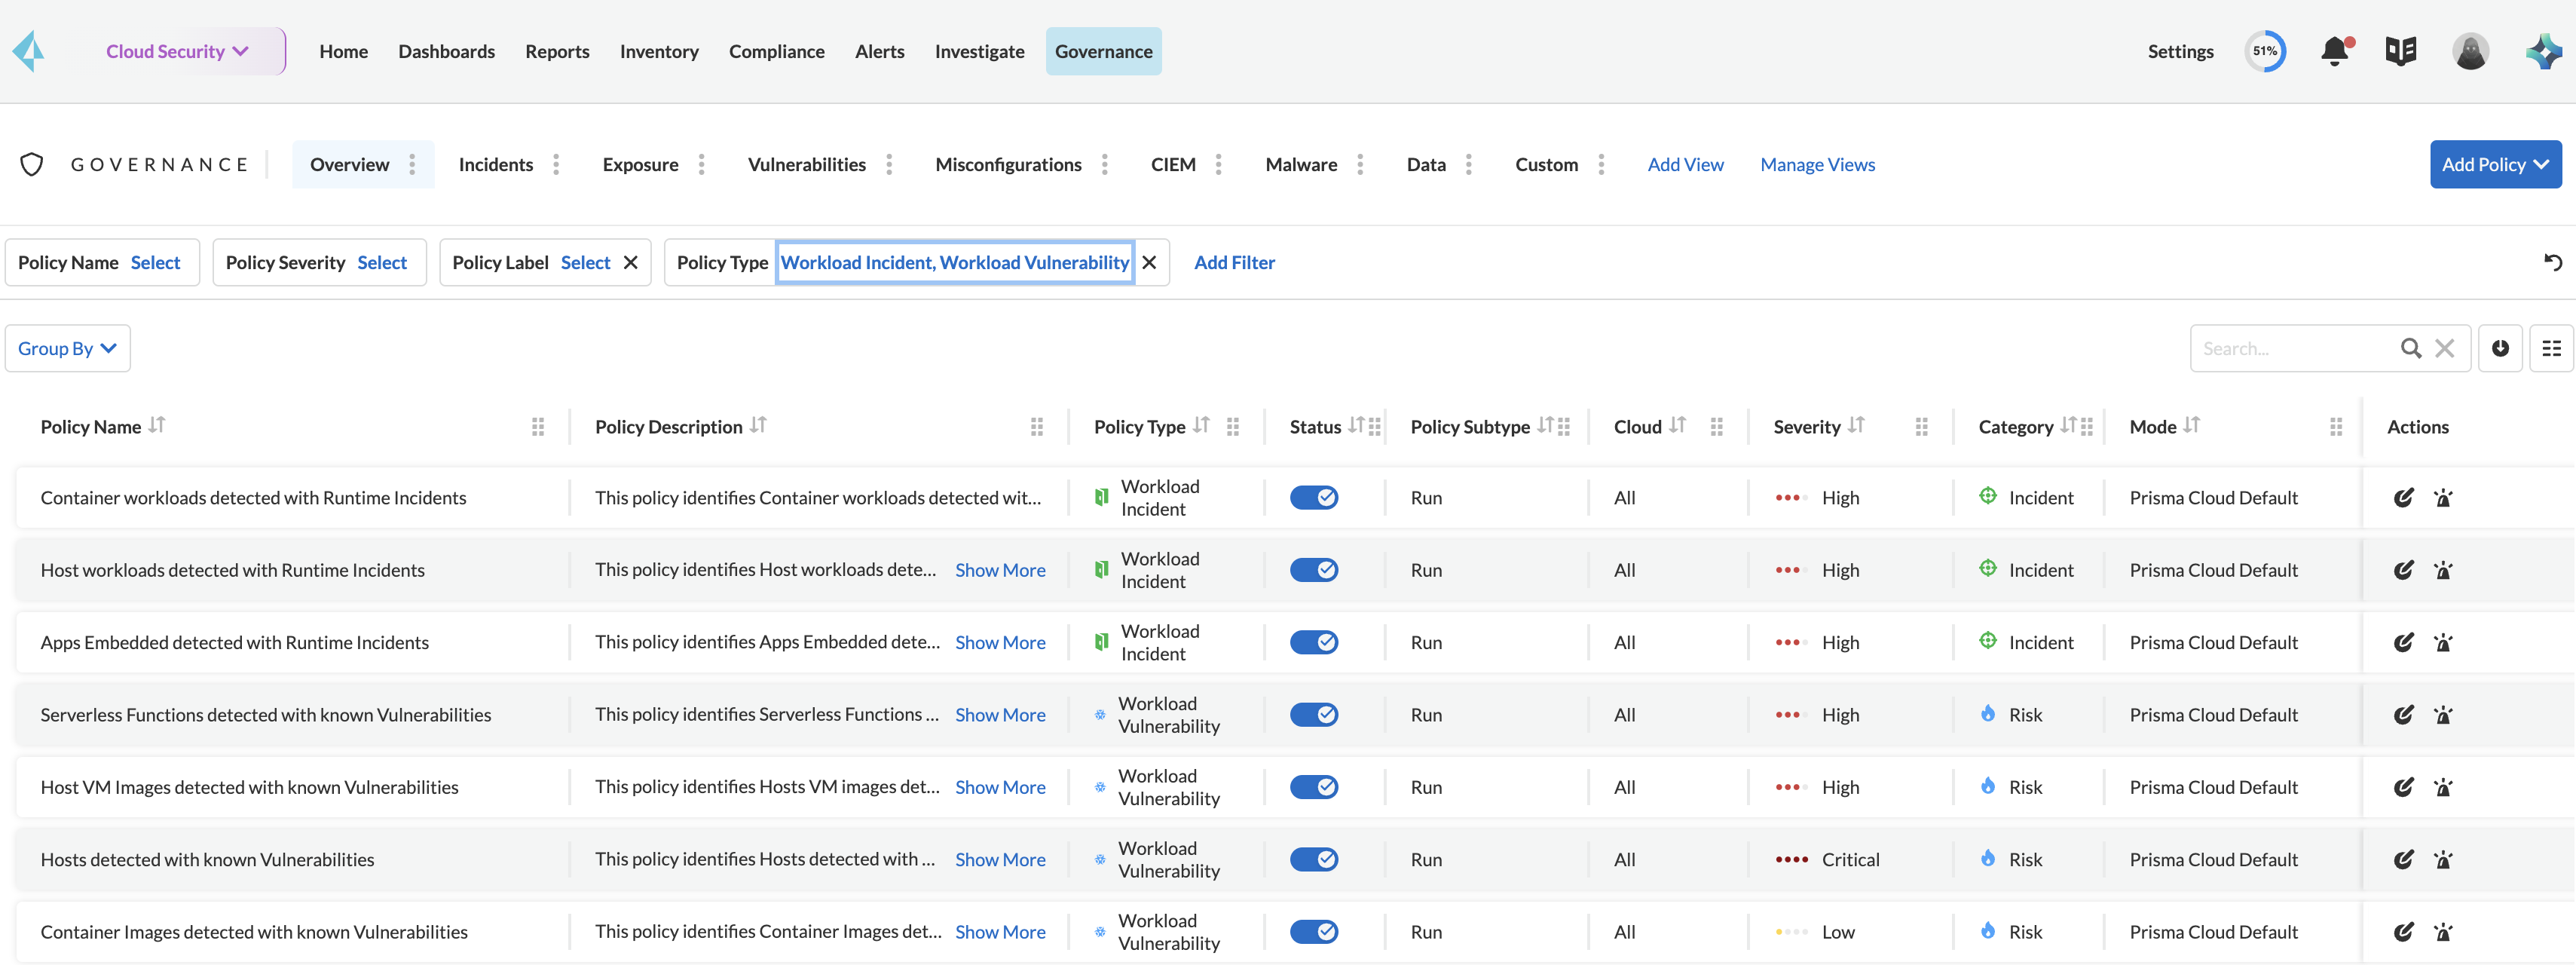Toggle status of Host VM Images policy

click(x=1314, y=787)
